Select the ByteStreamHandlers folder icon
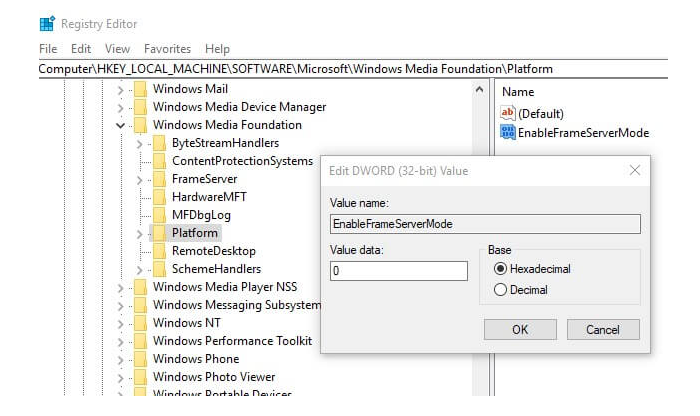The height and width of the screenshot is (416, 700). (x=159, y=143)
